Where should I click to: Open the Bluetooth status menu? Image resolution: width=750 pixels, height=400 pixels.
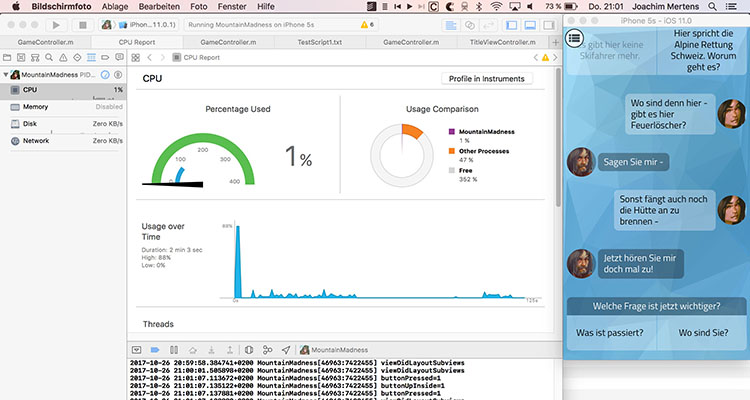479,7
